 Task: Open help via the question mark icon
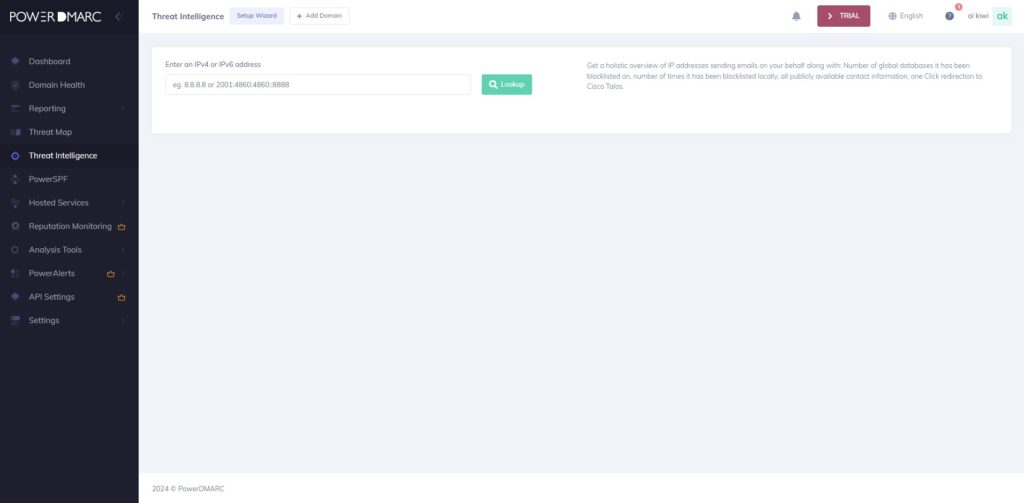950,16
